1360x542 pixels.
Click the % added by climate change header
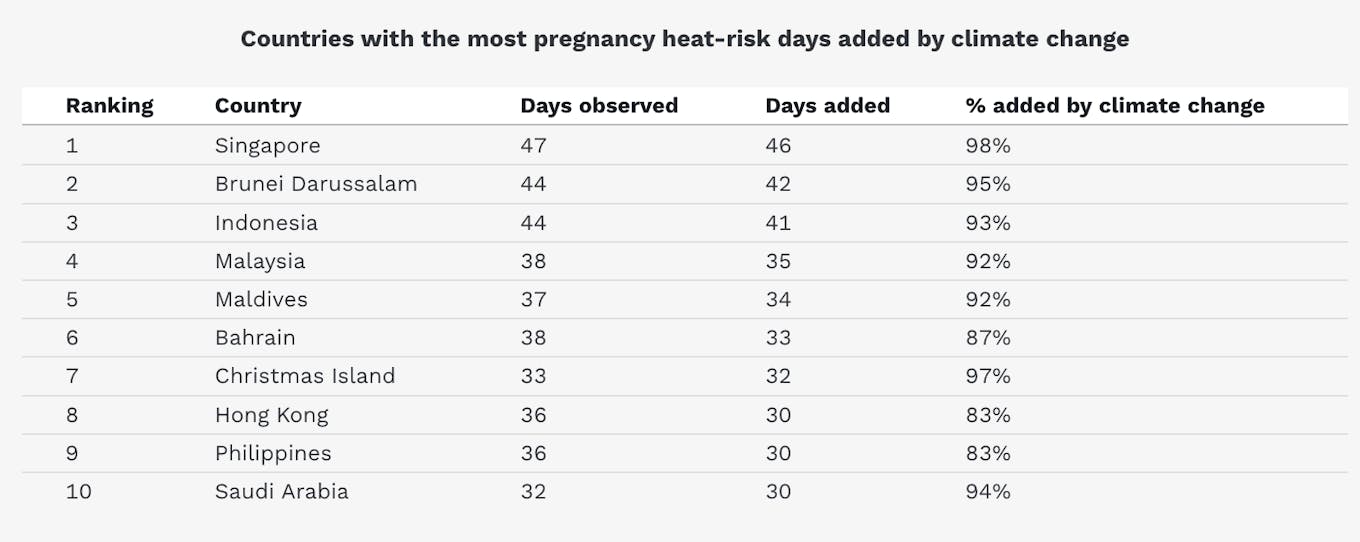click(x=1115, y=106)
